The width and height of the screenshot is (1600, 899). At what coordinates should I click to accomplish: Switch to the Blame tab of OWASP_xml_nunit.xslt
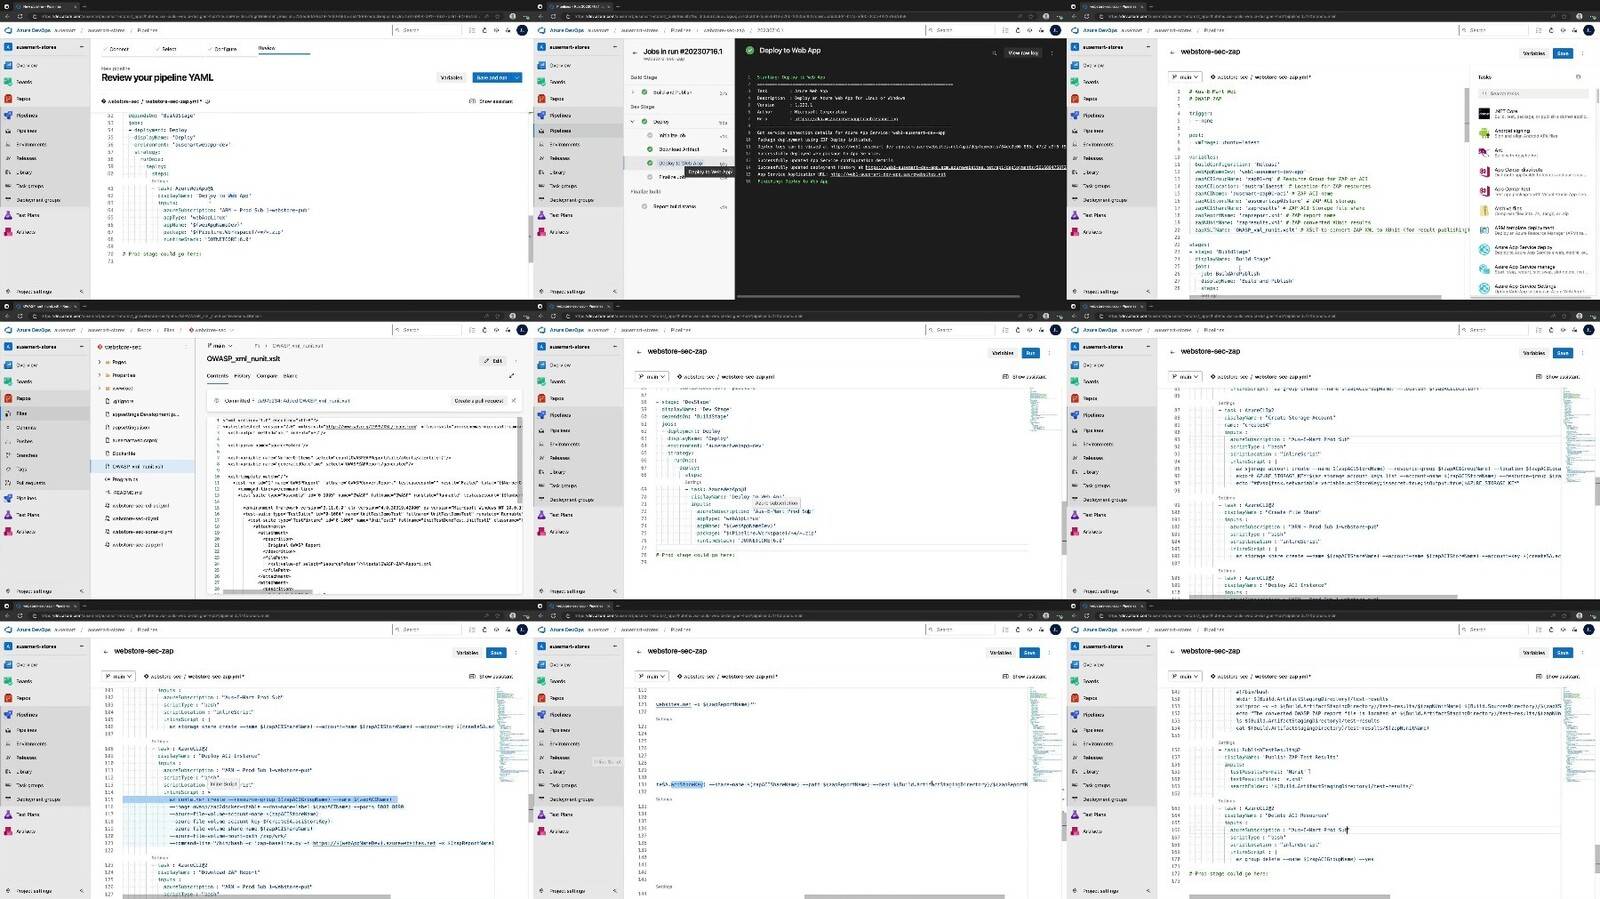point(290,376)
